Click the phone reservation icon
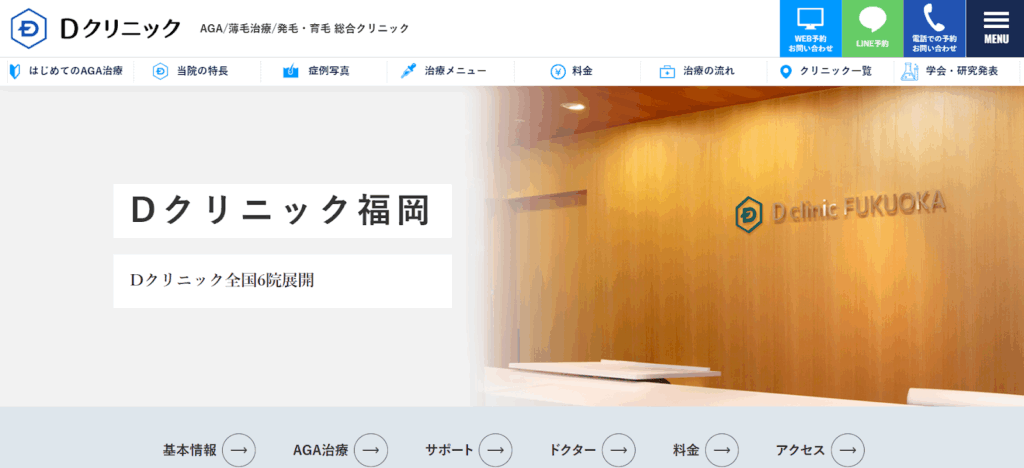This screenshot has width=1024, height=468. click(934, 18)
